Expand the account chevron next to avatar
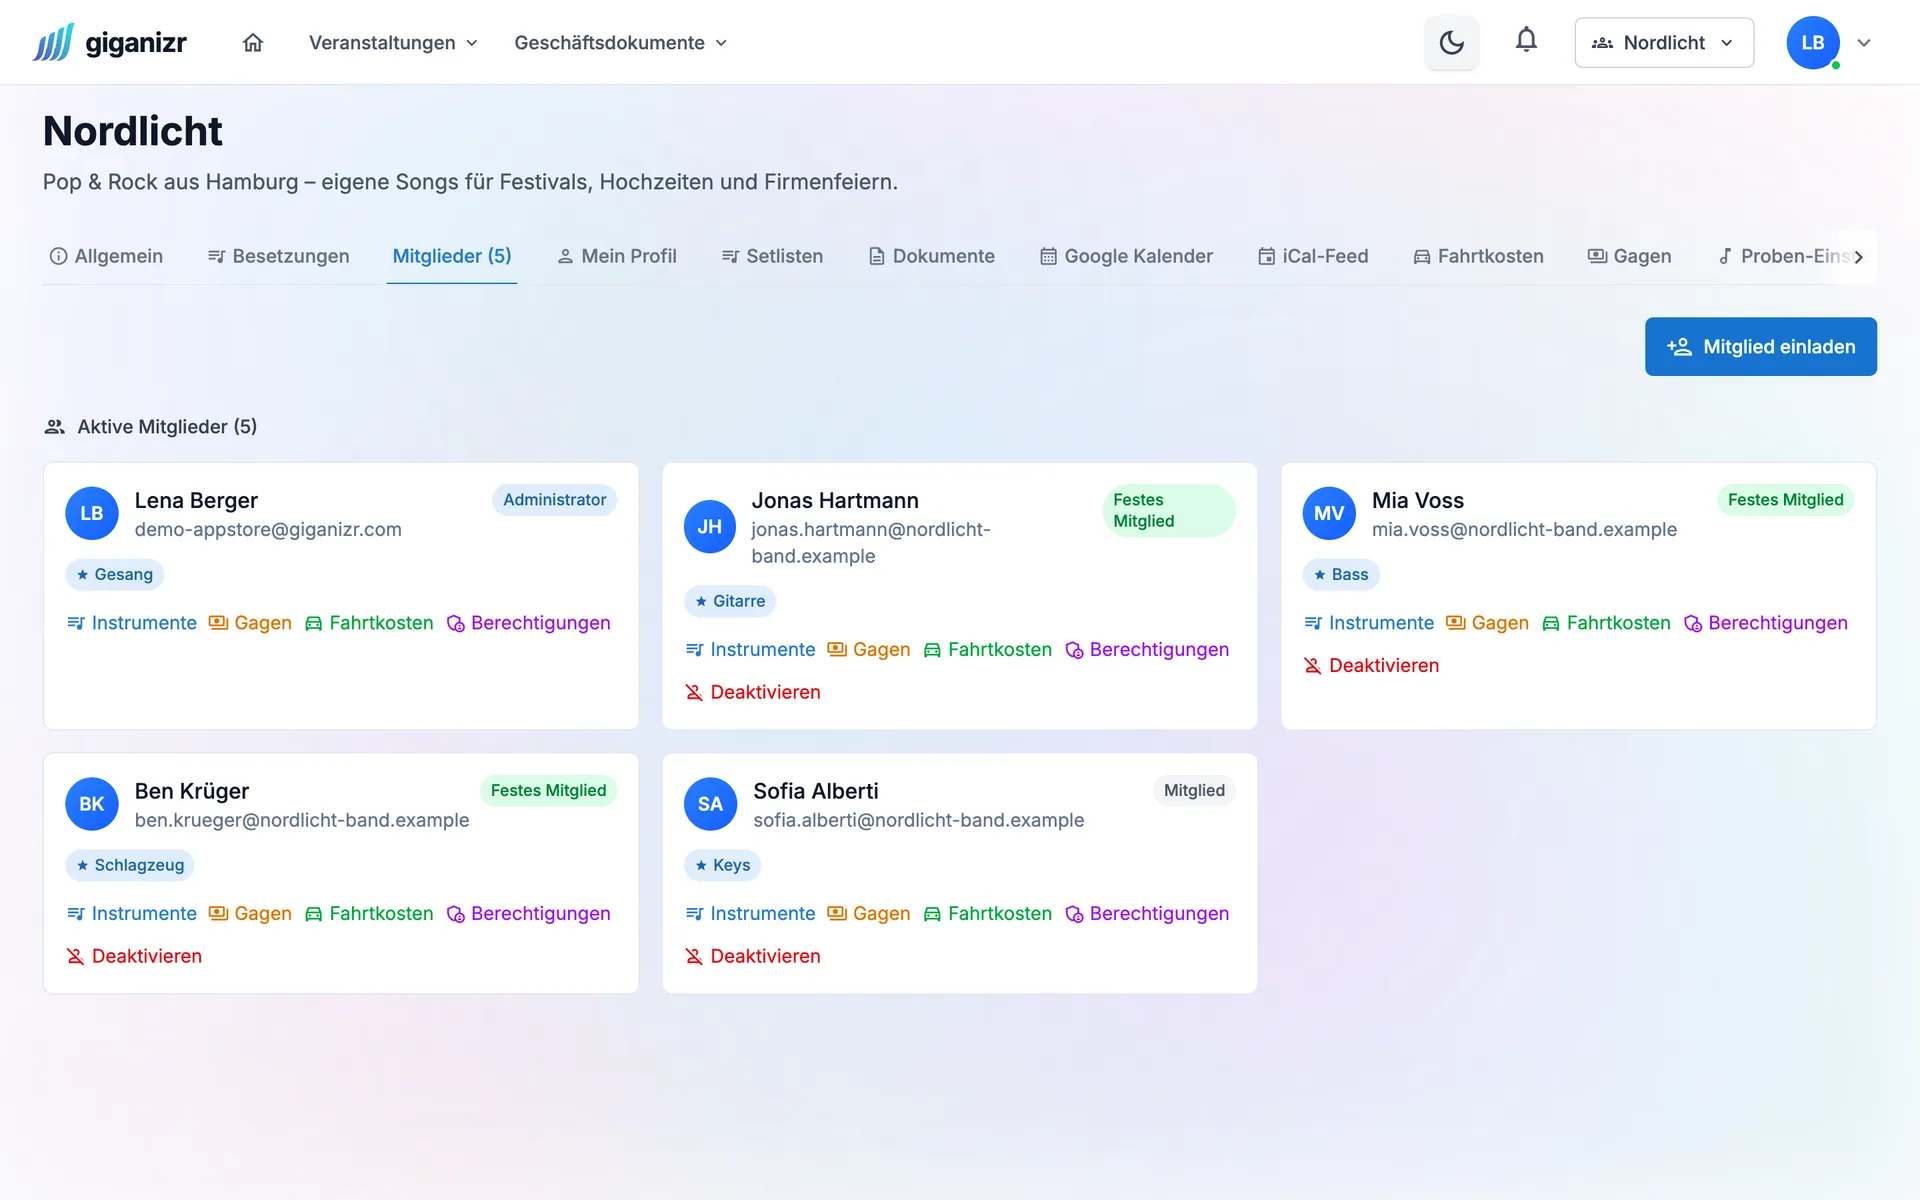1920x1200 pixels. point(1864,43)
